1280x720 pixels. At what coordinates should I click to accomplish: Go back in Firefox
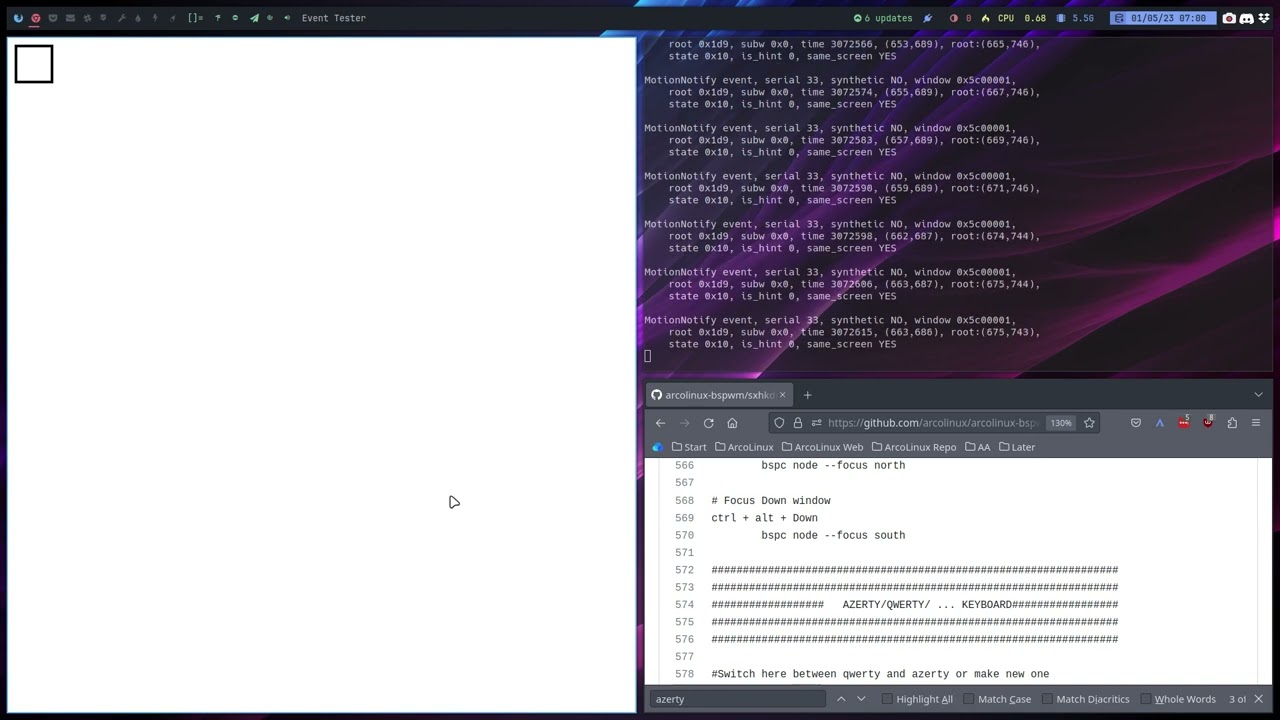pyautogui.click(x=660, y=423)
